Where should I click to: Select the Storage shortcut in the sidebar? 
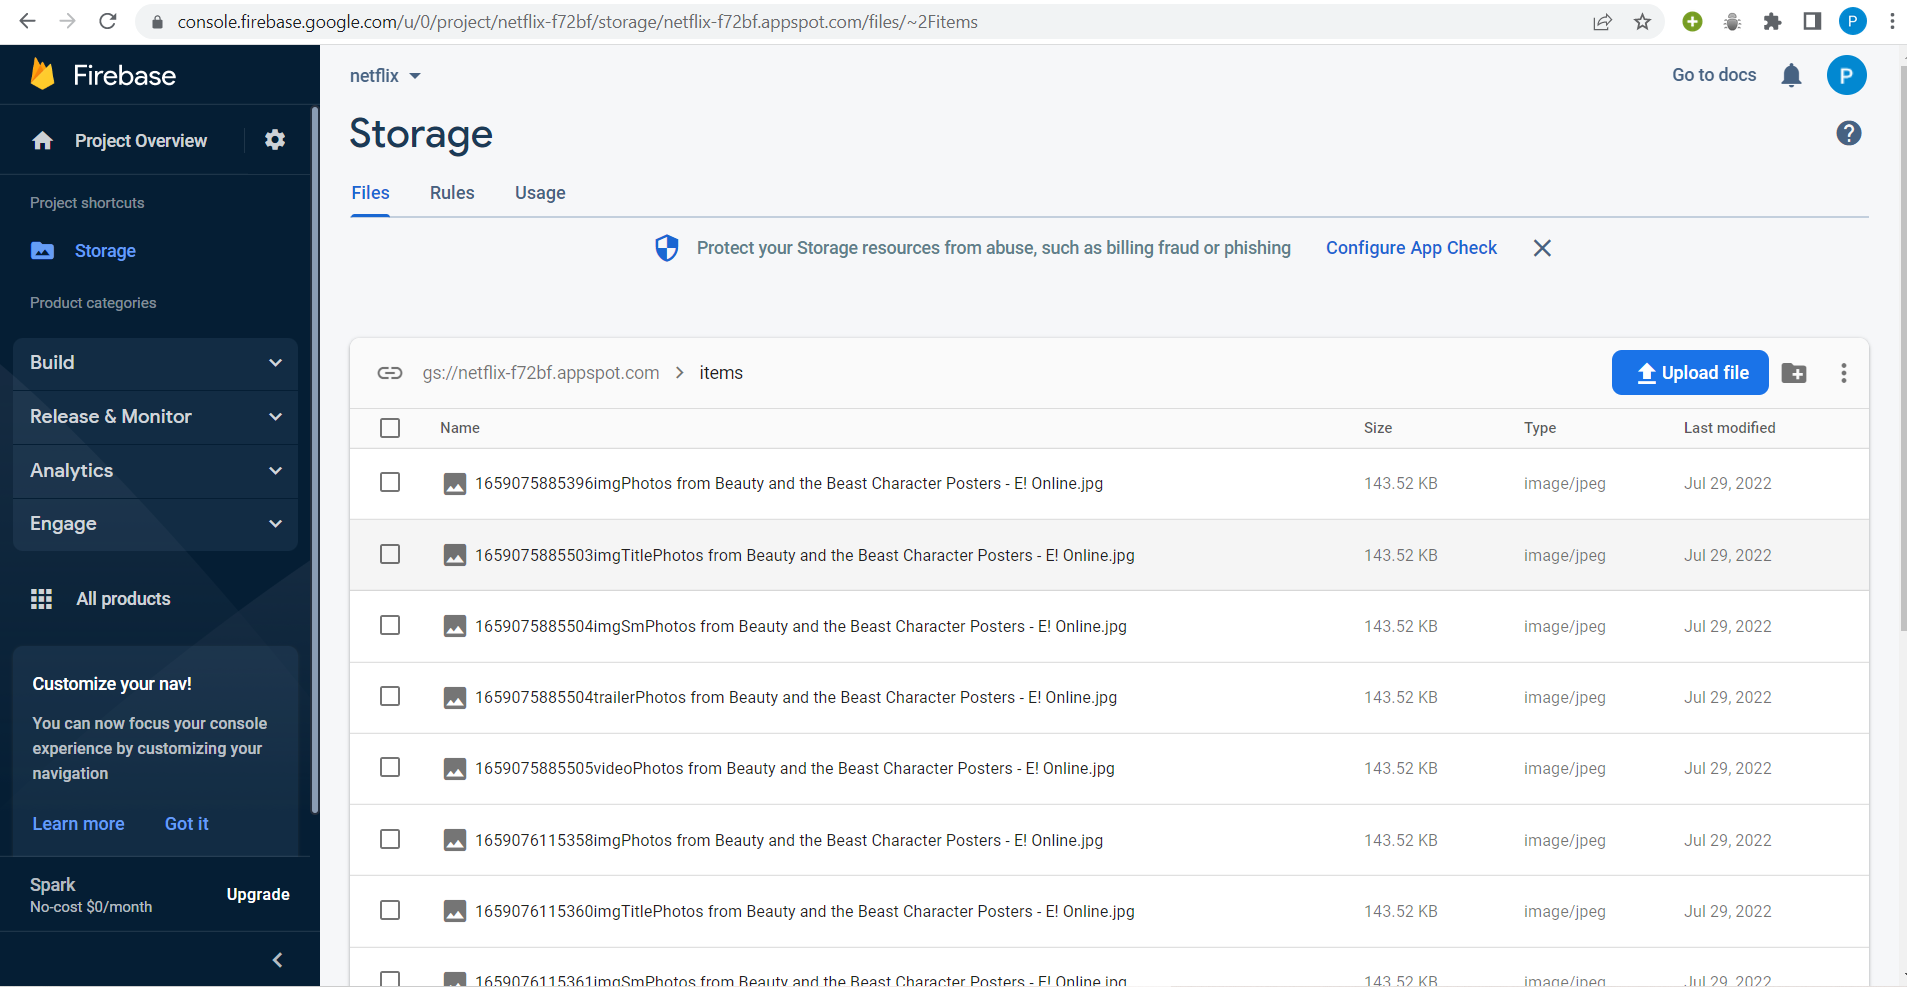tap(104, 250)
